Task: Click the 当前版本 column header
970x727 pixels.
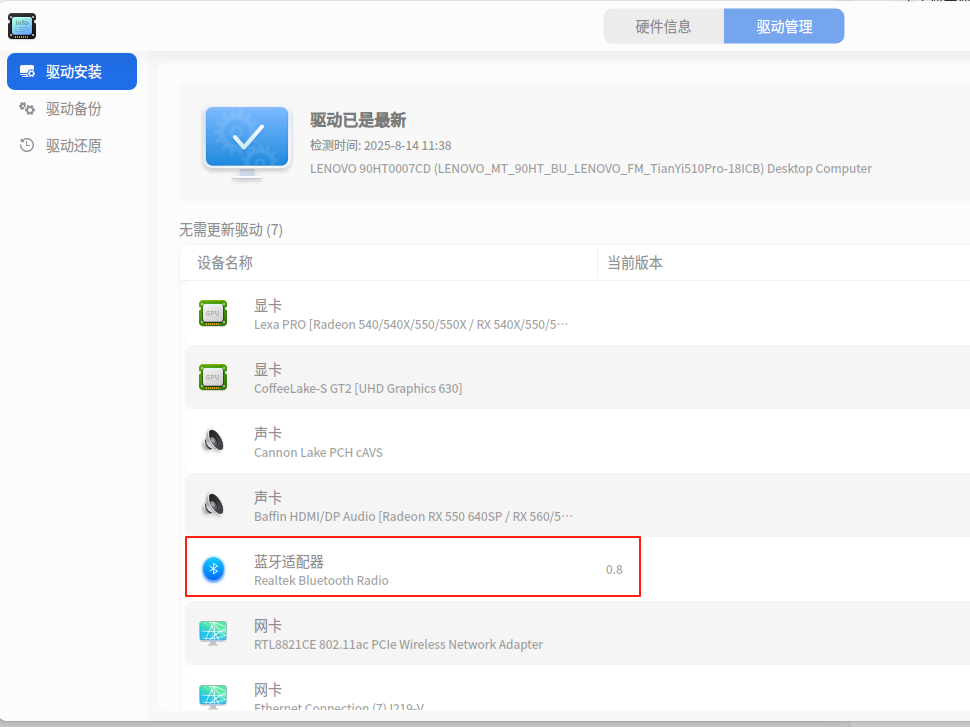Action: pos(635,263)
